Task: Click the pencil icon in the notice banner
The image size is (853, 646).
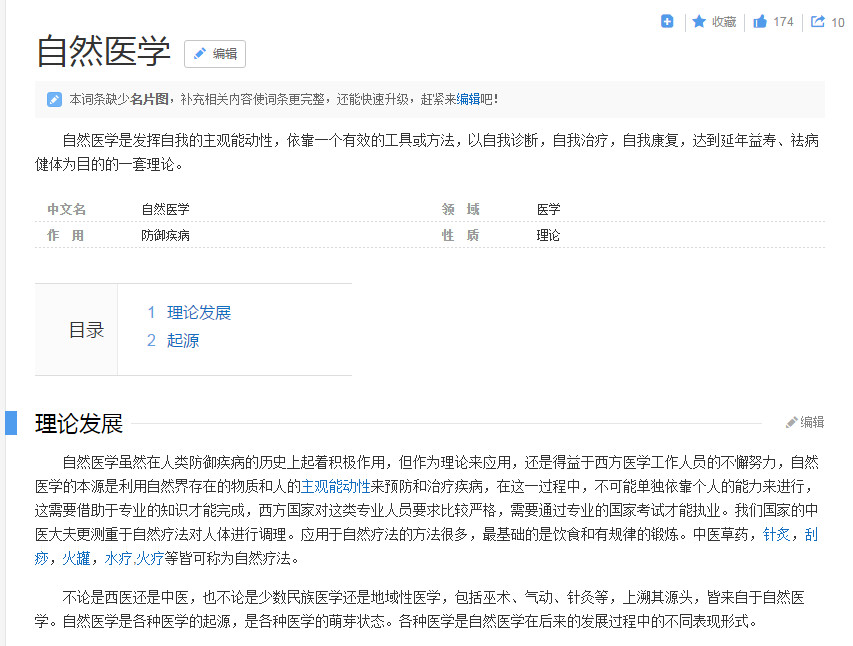Action: [53, 99]
